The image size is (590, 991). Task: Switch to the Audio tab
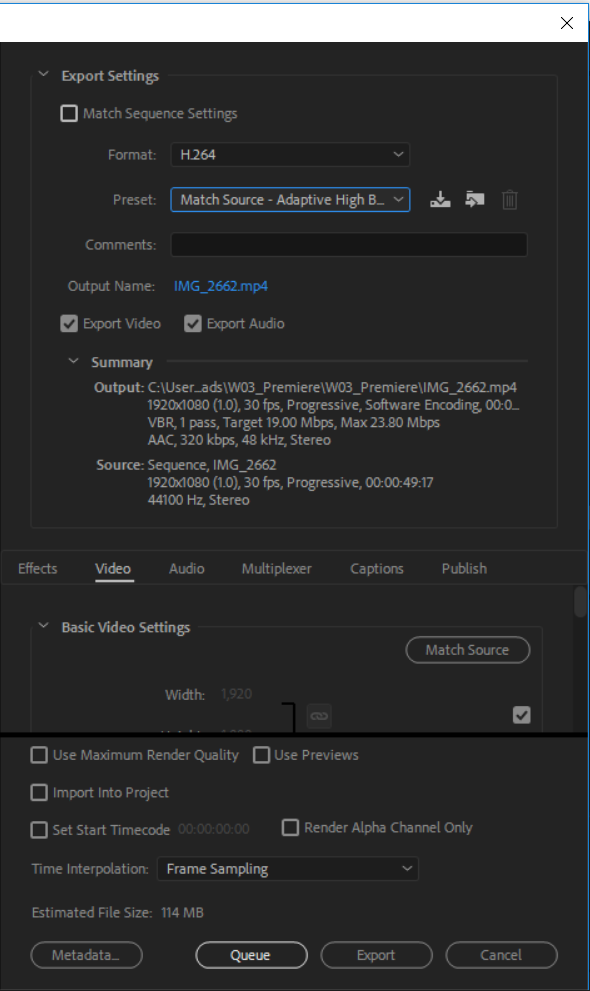point(186,569)
